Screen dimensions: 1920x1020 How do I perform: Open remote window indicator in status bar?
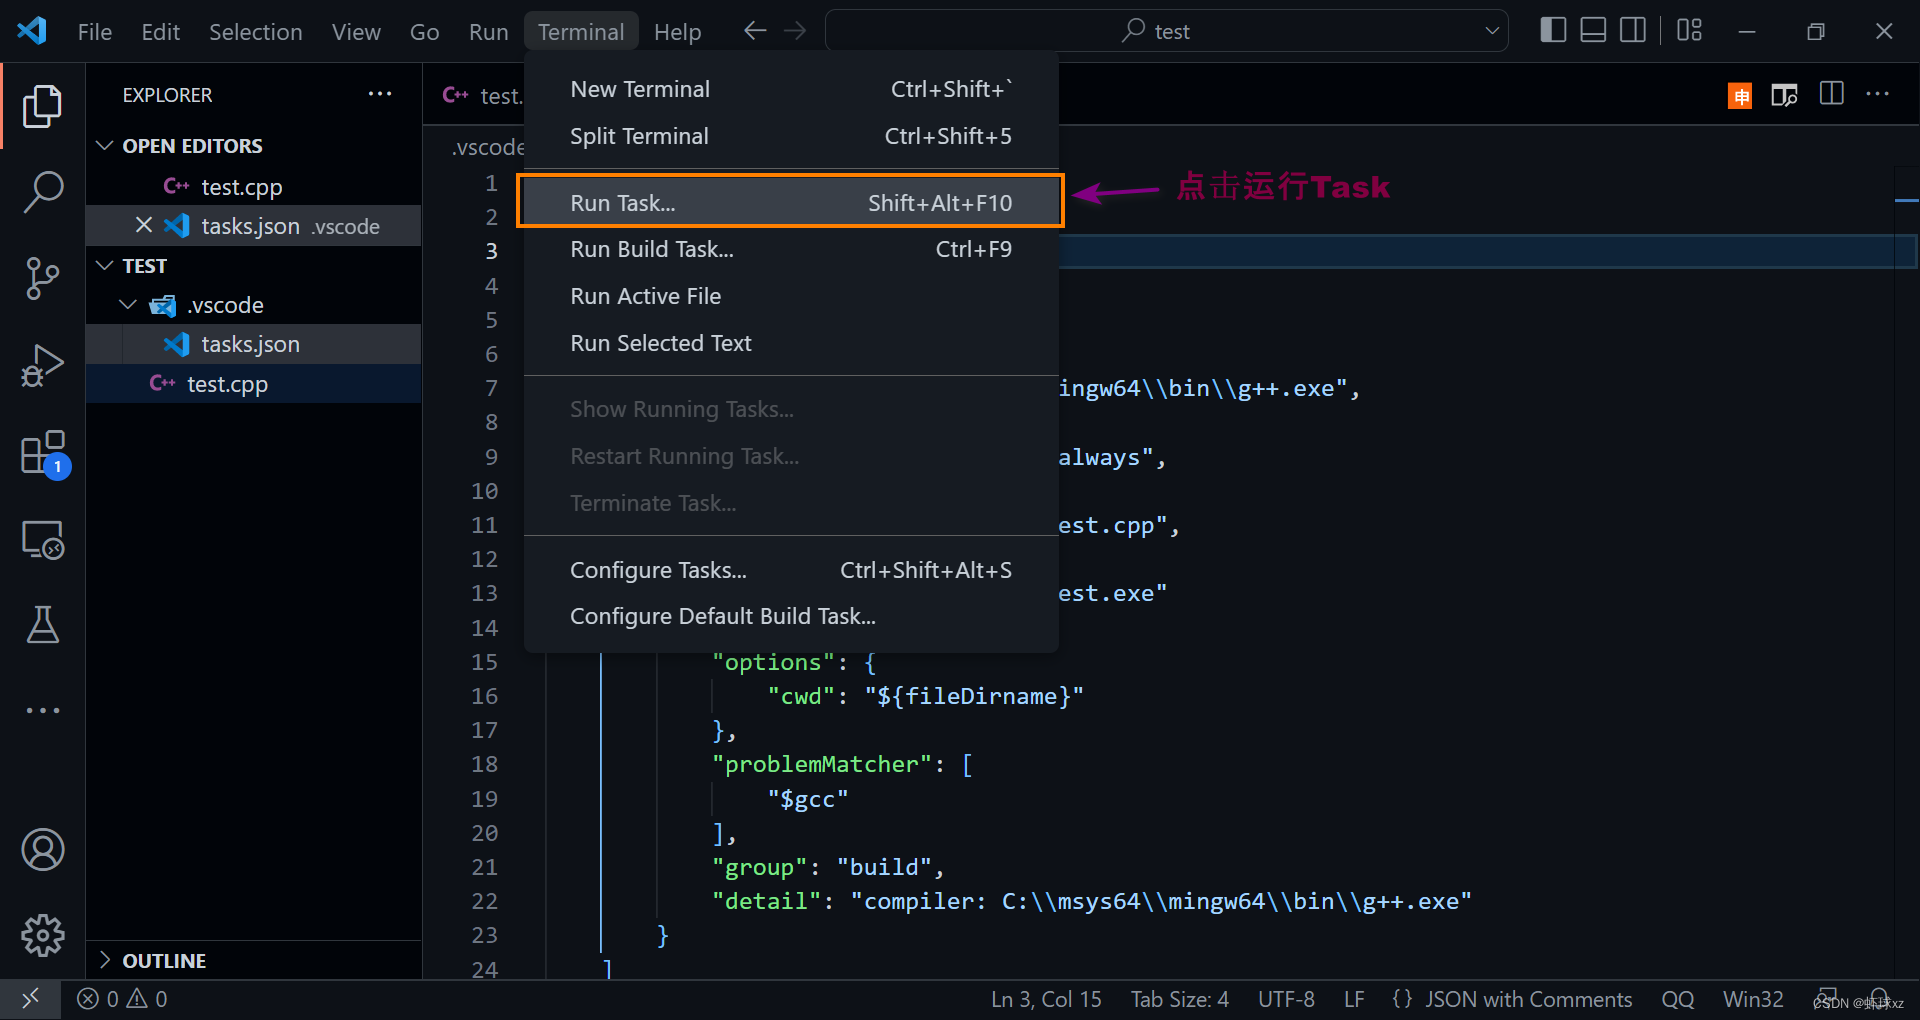click(x=30, y=999)
